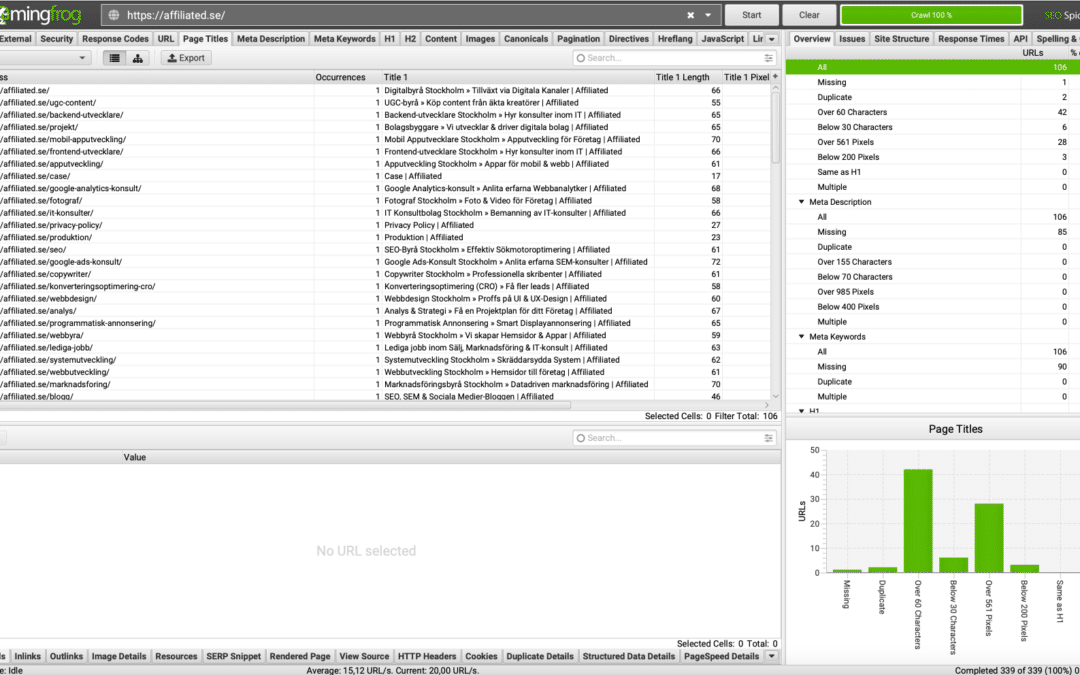Switch to the Meta Keywords tab
Screen dimensions: 1080x675
(x=344, y=39)
